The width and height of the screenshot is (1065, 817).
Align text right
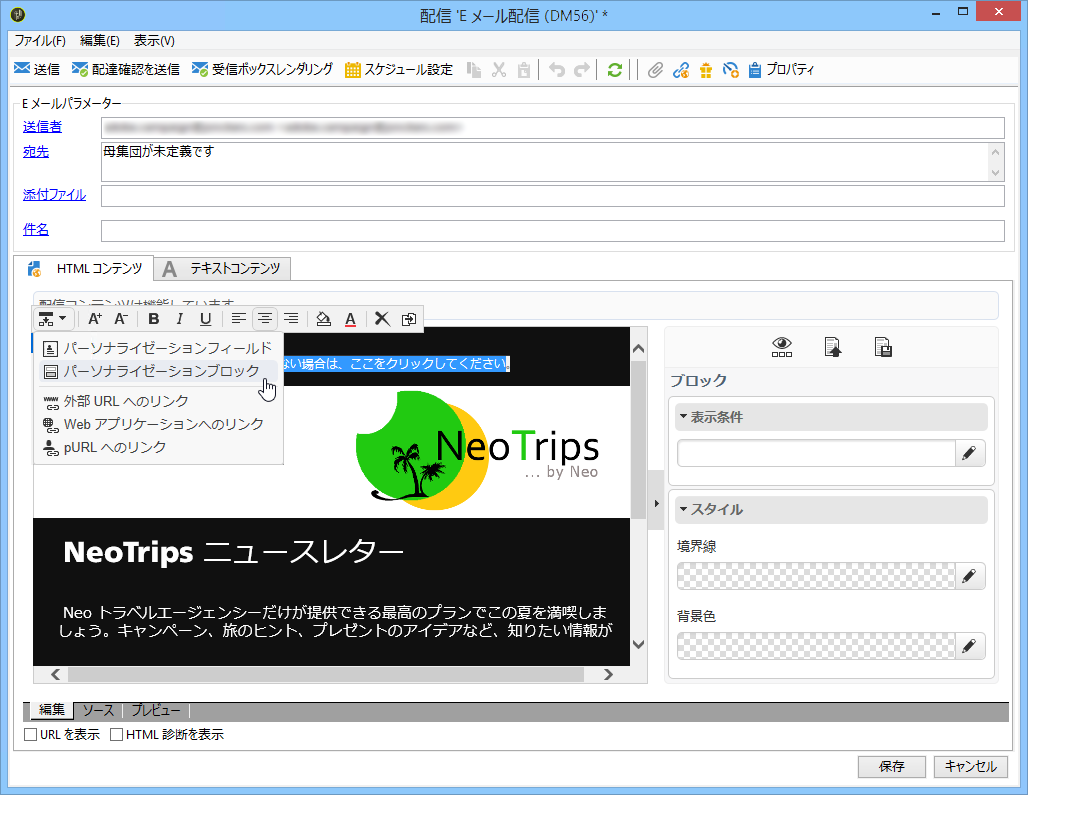click(291, 319)
